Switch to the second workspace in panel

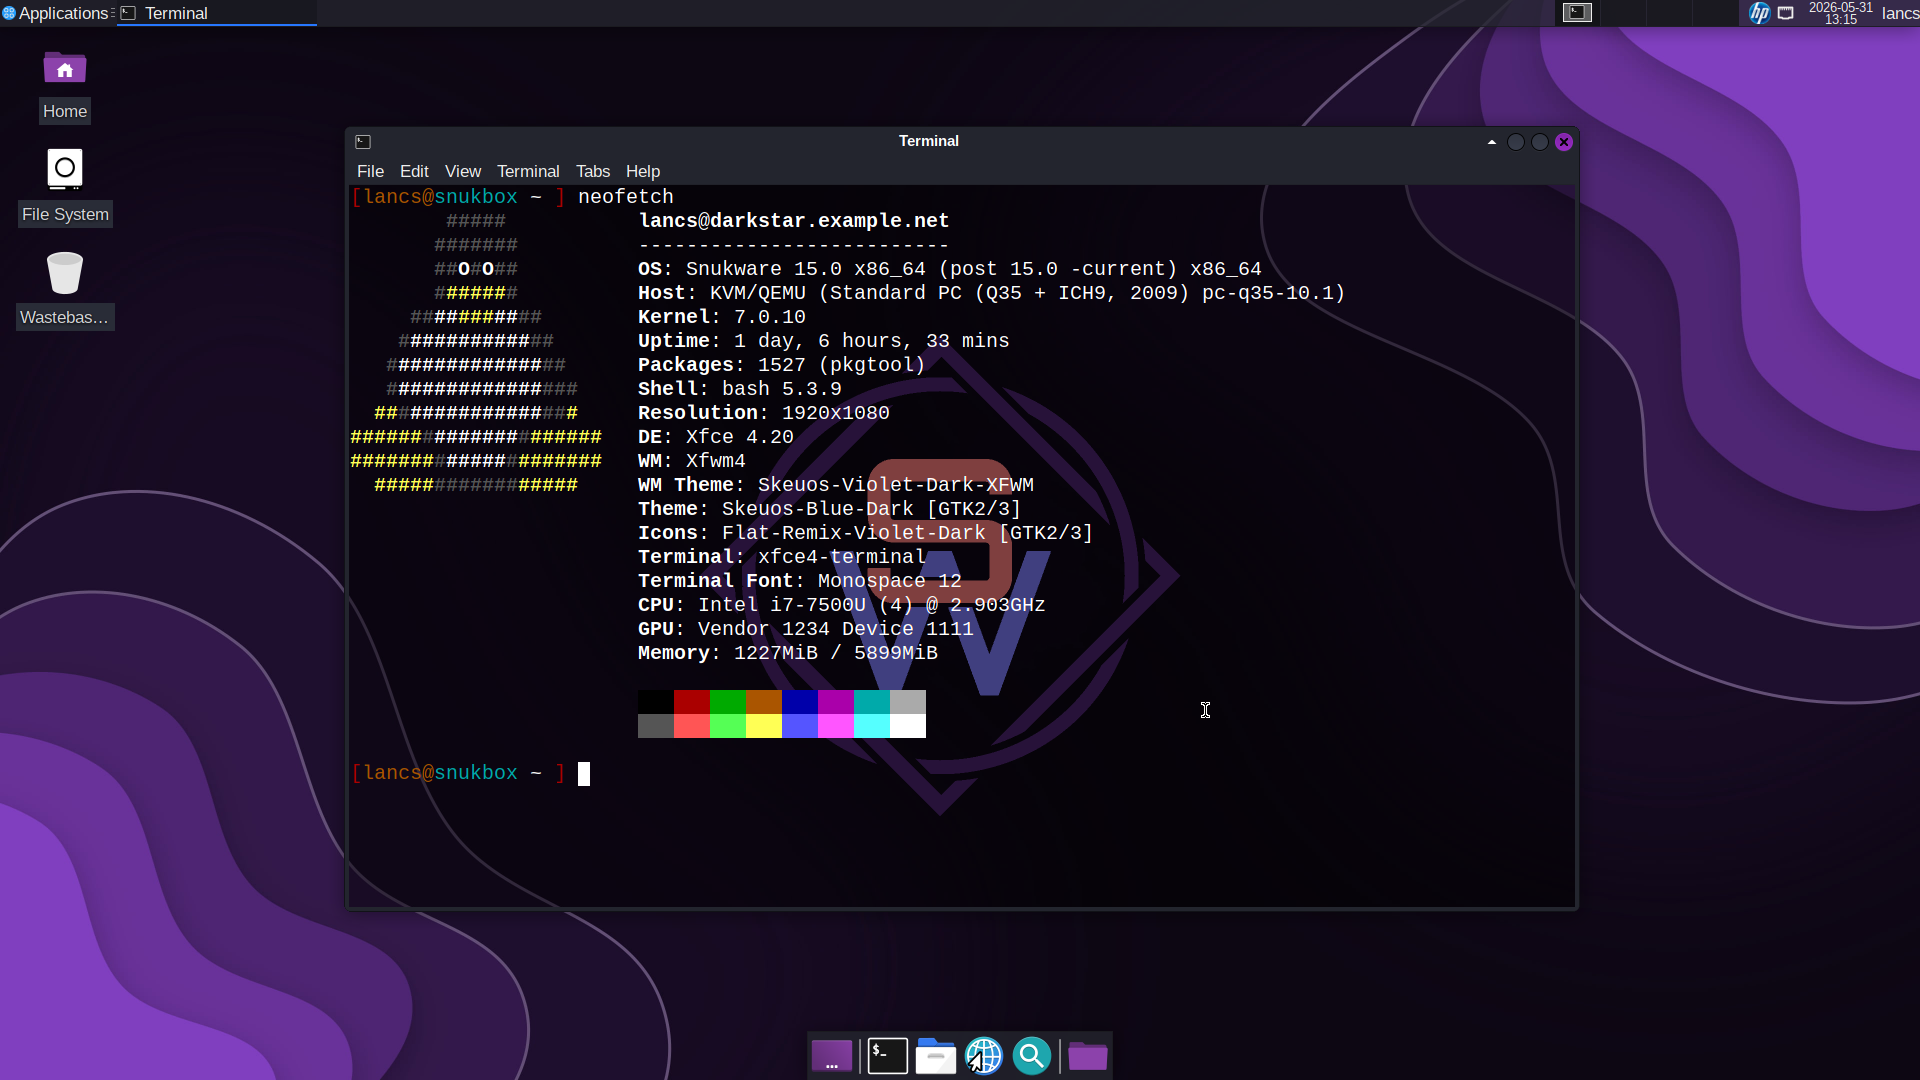point(1624,13)
